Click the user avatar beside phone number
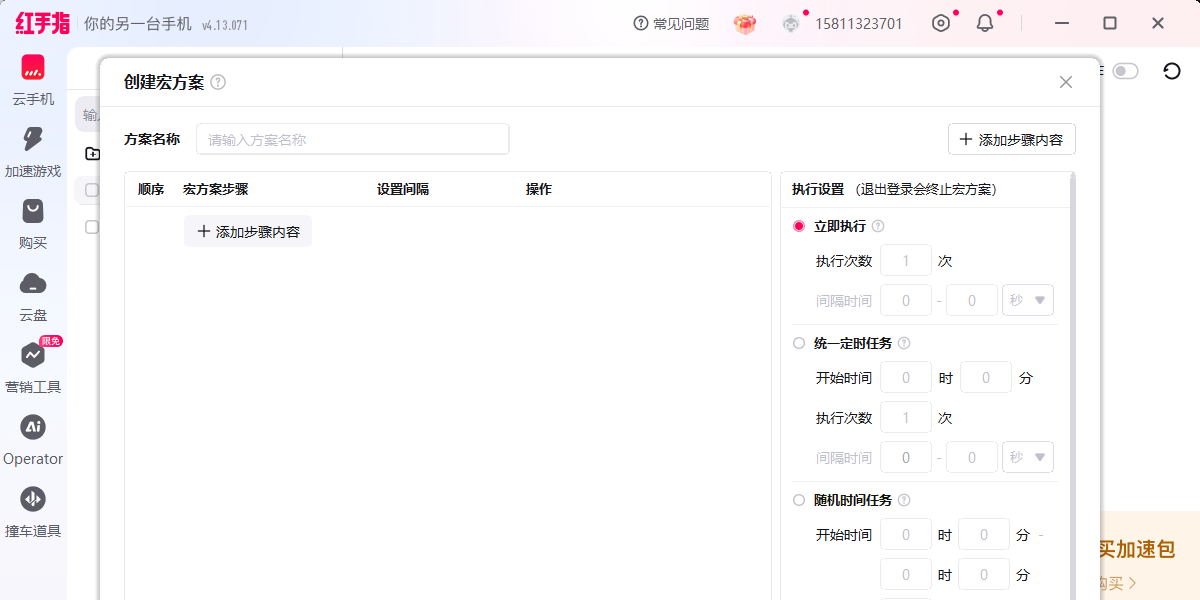This screenshot has height=600, width=1200. [x=791, y=24]
